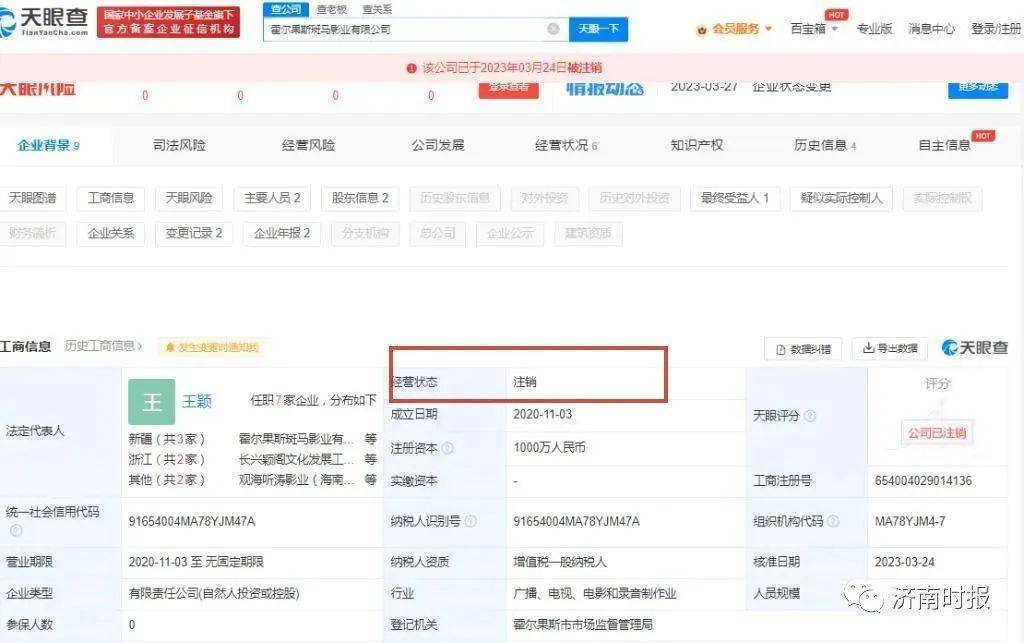Click the 财务简析 section button
The height and width of the screenshot is (643, 1024).
click(x=32, y=233)
